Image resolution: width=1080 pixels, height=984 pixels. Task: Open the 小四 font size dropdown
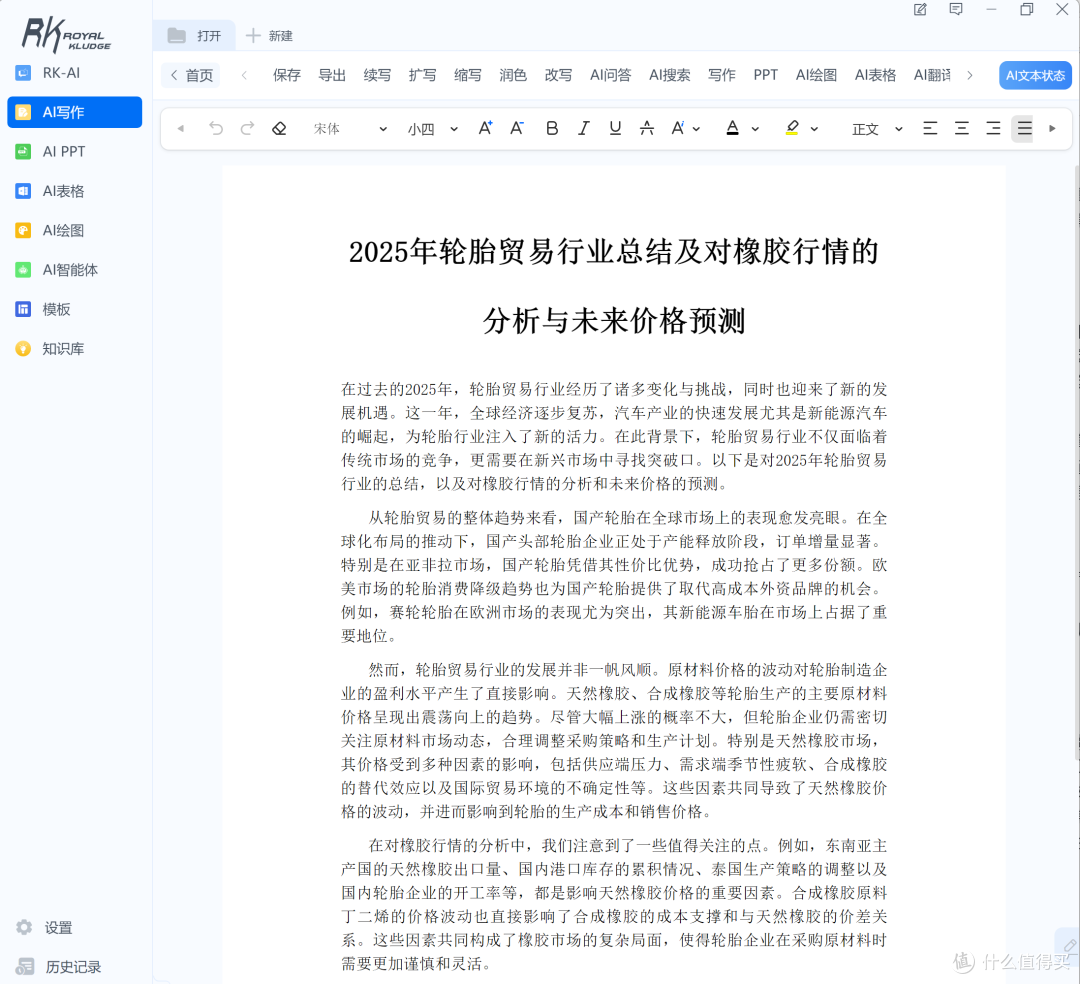tap(433, 129)
